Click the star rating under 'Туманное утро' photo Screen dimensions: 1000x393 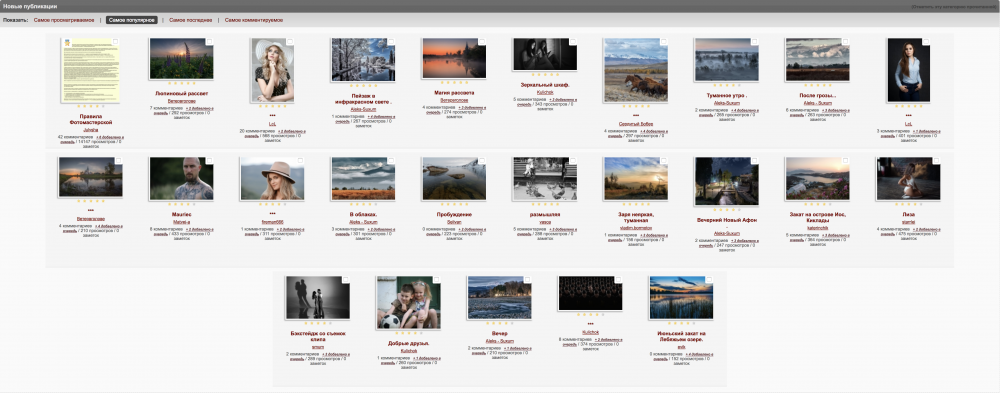click(726, 85)
